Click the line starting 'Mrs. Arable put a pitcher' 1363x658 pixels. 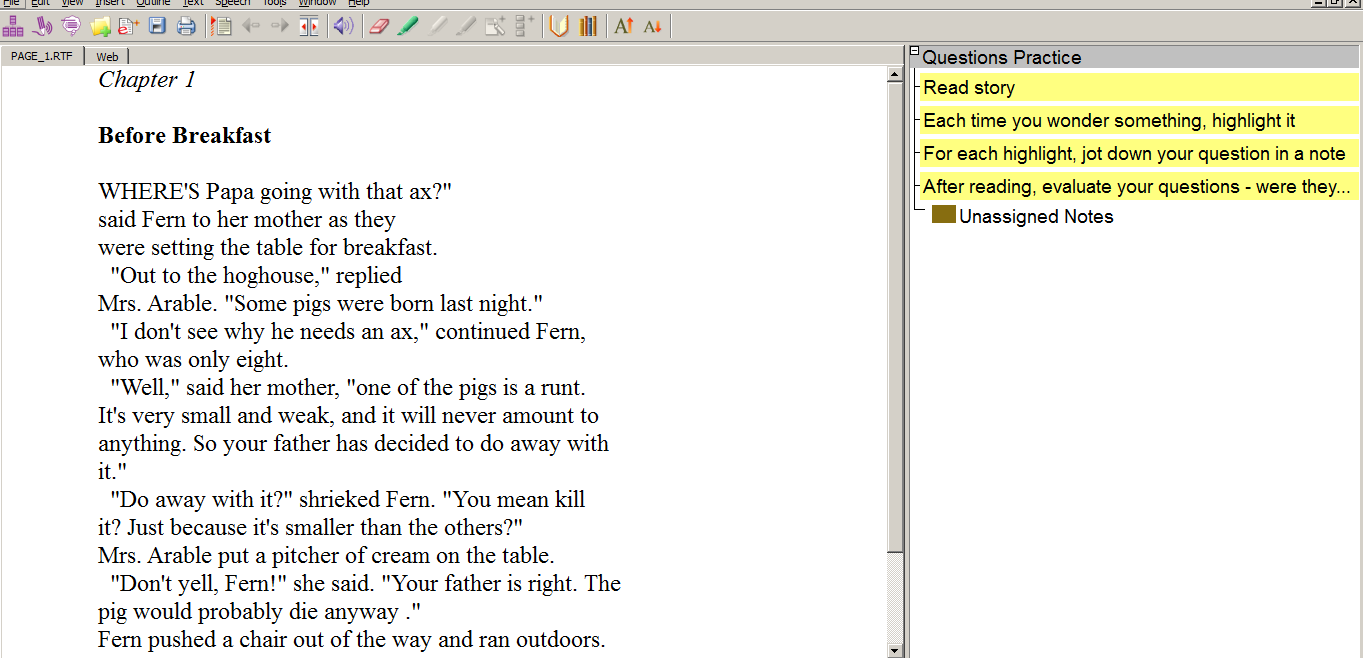[x=326, y=556]
